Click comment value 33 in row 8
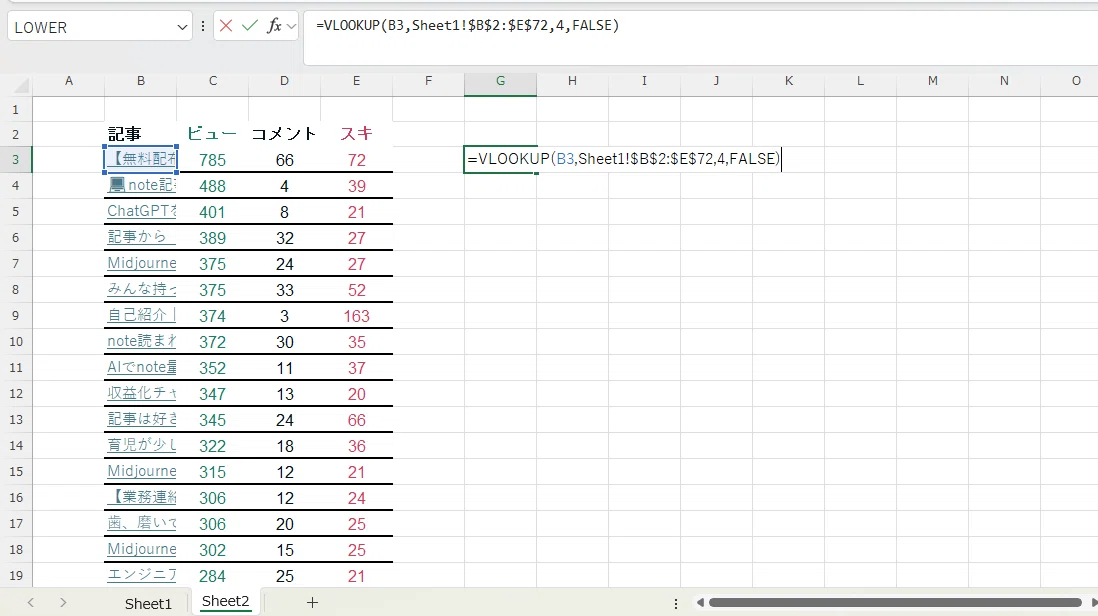 tap(284, 290)
